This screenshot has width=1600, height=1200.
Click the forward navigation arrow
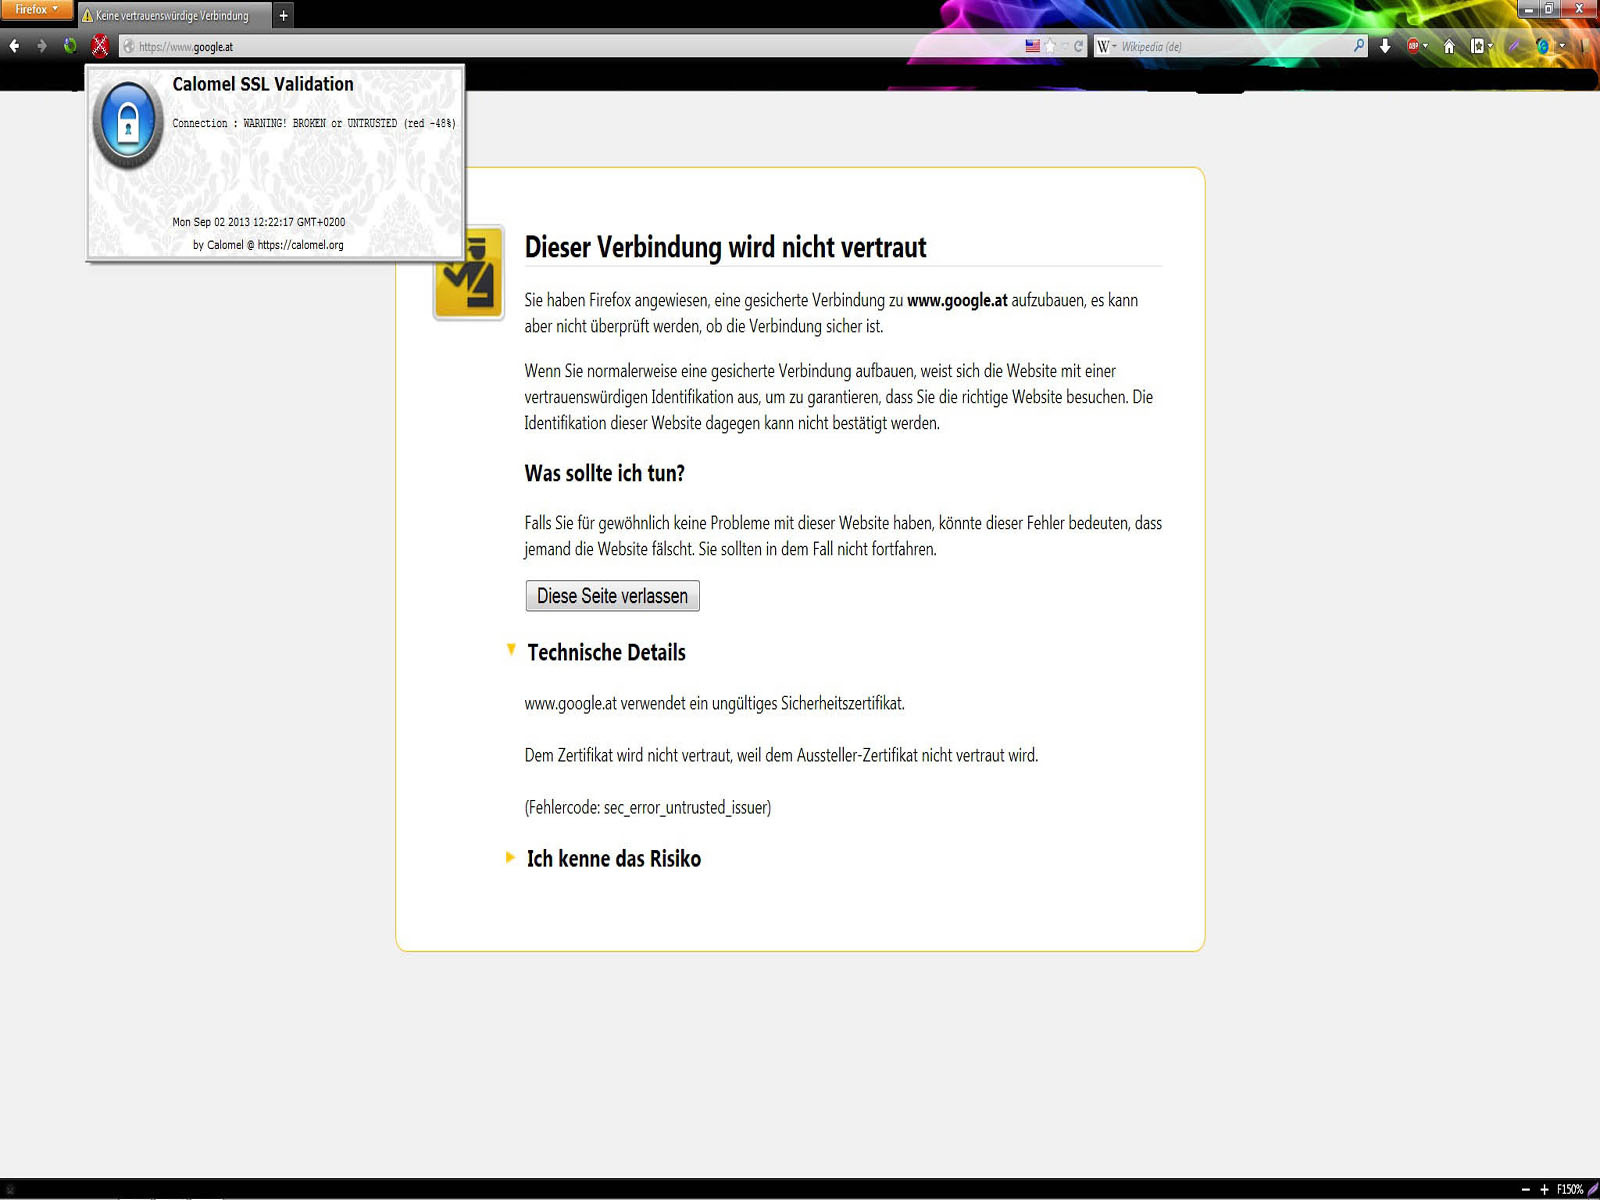(x=41, y=46)
